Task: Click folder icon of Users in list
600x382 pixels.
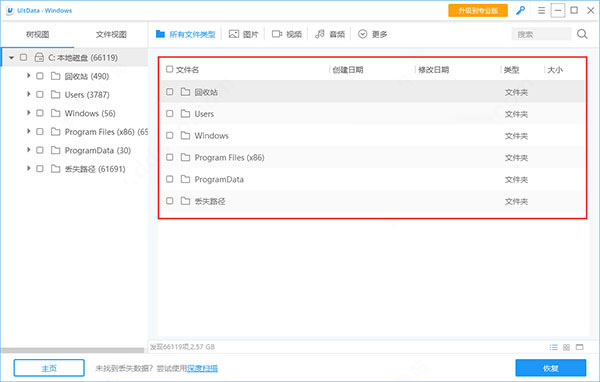Action: click(185, 114)
